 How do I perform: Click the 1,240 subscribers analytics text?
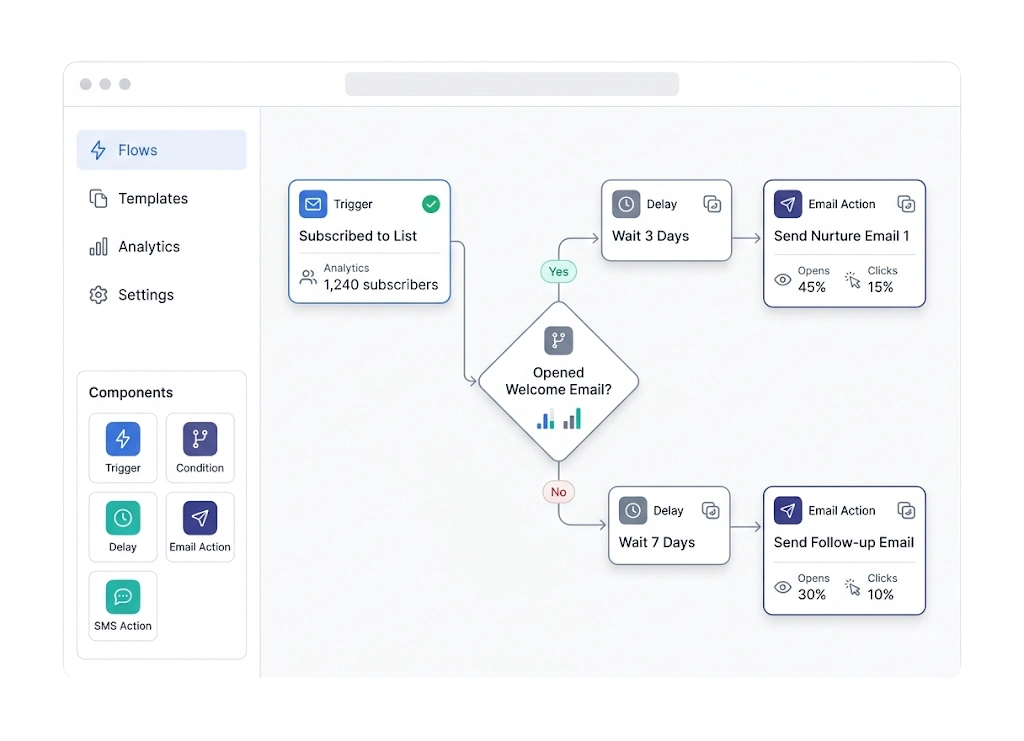[x=381, y=285]
